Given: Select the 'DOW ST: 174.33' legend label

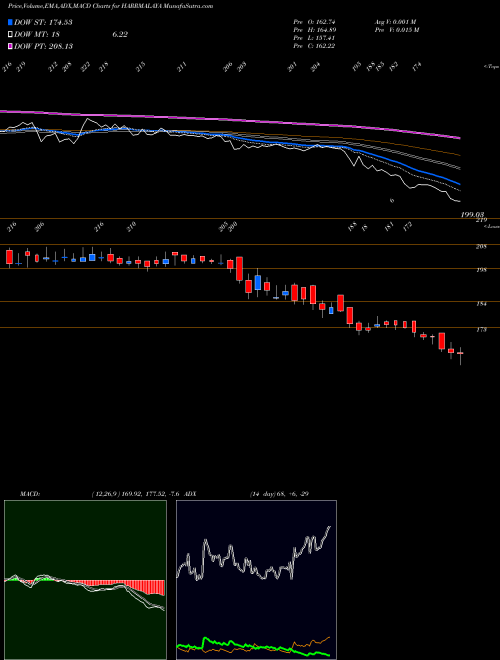Looking at the screenshot, I should tap(43, 22).
